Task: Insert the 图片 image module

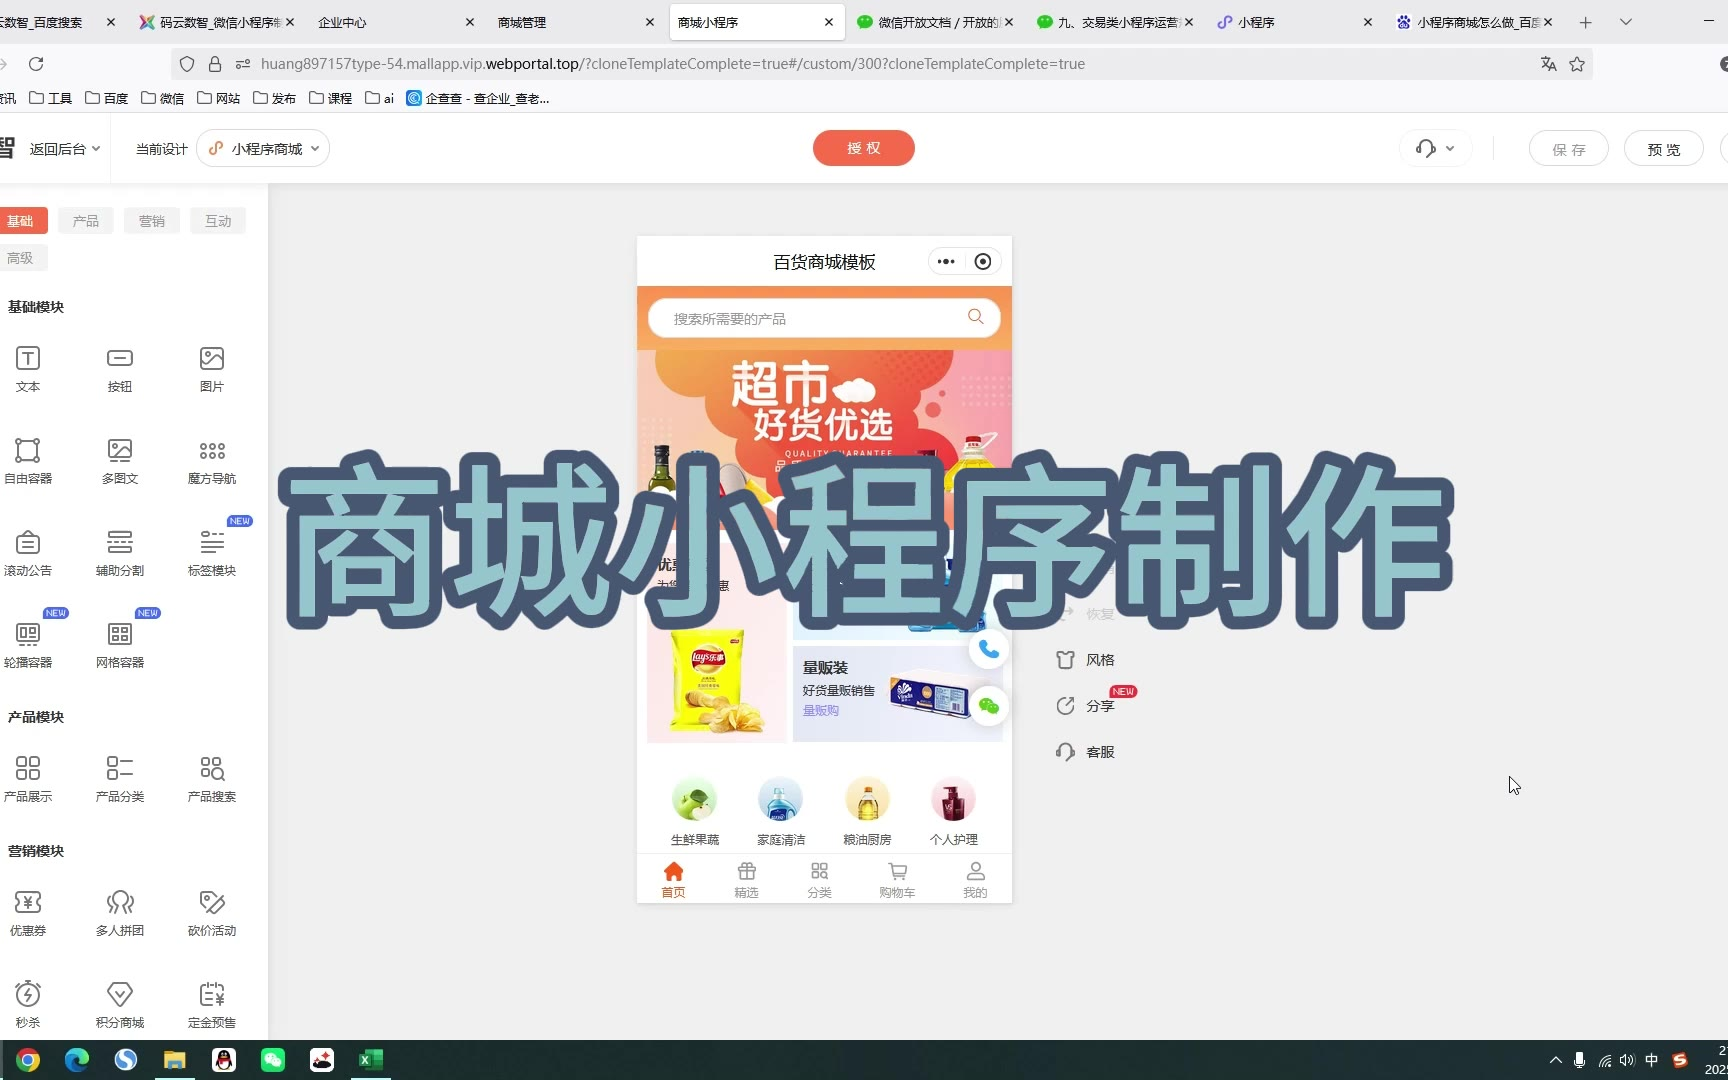Action: click(x=212, y=369)
